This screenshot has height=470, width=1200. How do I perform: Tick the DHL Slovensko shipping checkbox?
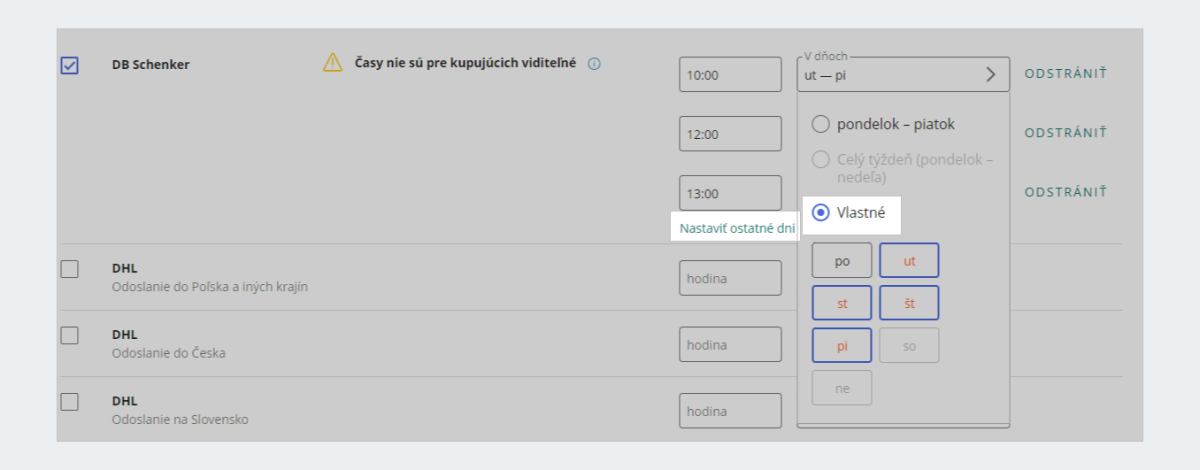click(70, 402)
